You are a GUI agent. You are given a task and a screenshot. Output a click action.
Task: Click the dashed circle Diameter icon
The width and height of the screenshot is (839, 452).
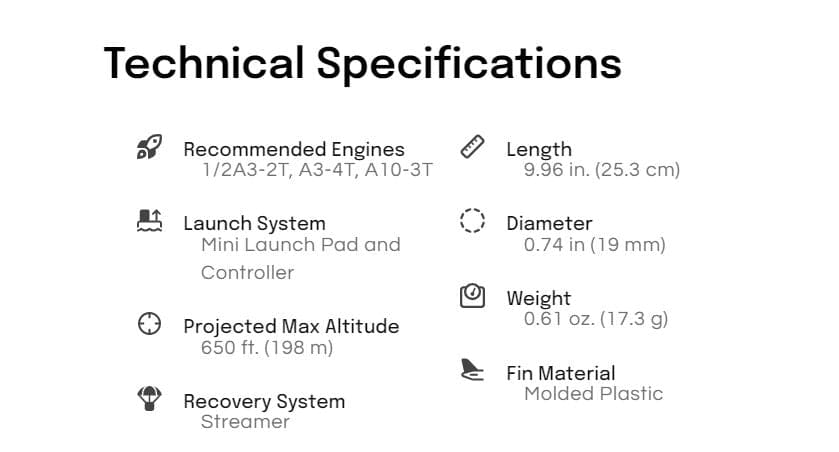[x=472, y=221]
